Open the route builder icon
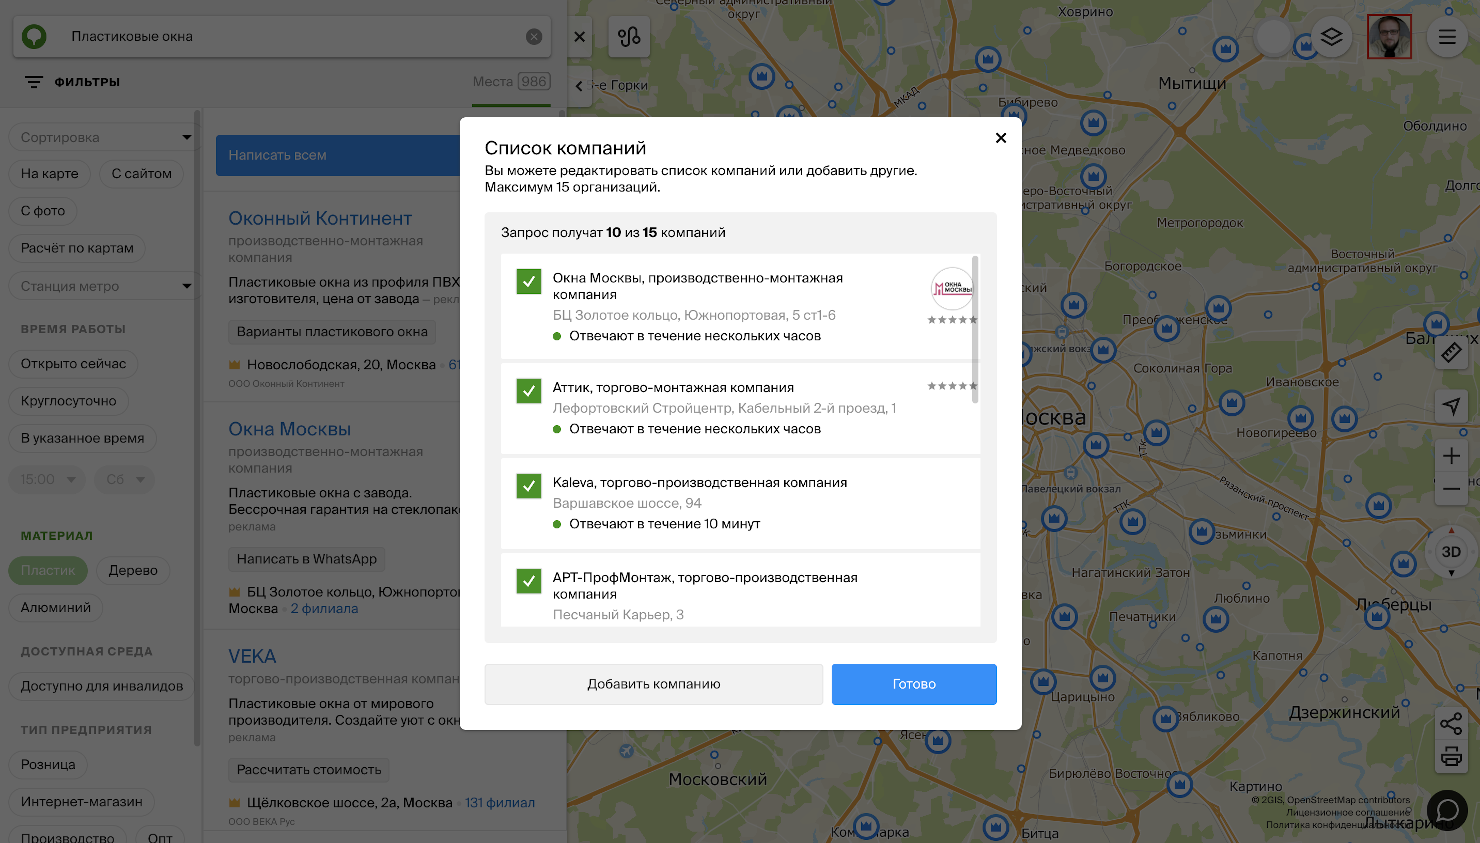The height and width of the screenshot is (843, 1480). [629, 37]
